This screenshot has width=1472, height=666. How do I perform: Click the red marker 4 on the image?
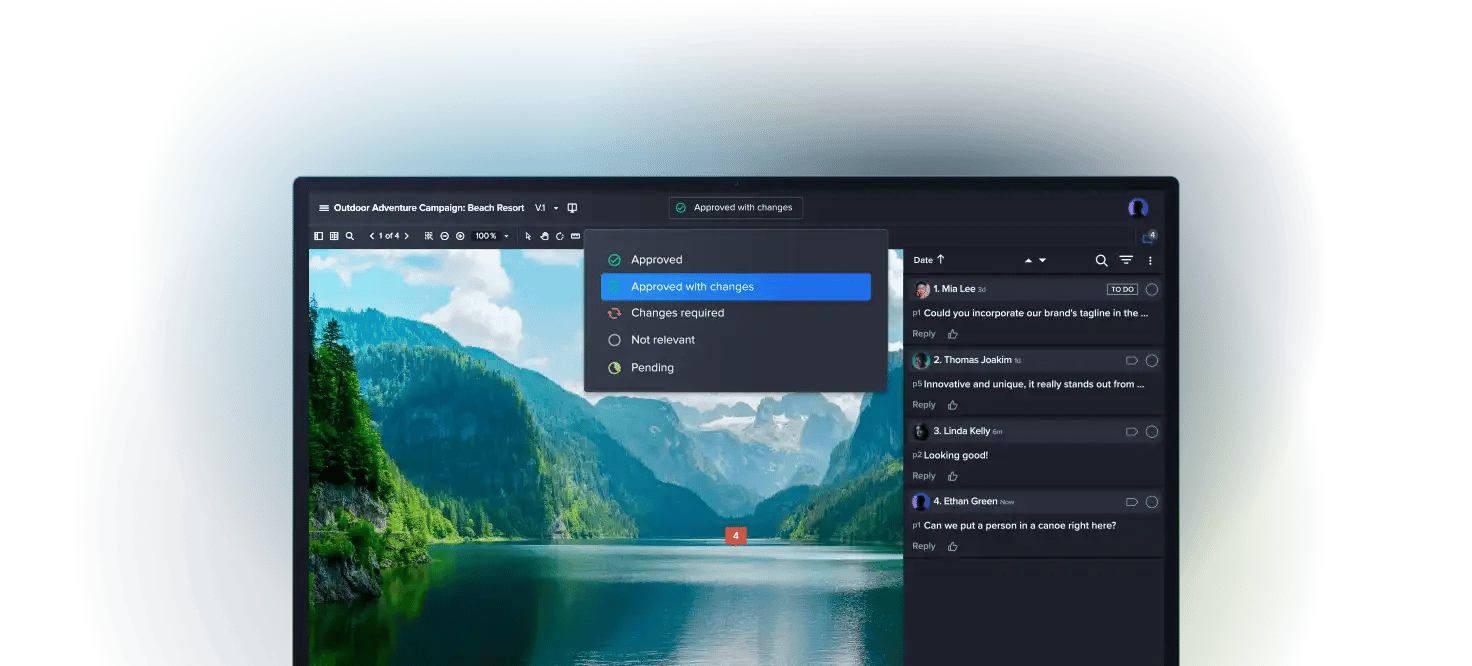pyautogui.click(x=736, y=535)
